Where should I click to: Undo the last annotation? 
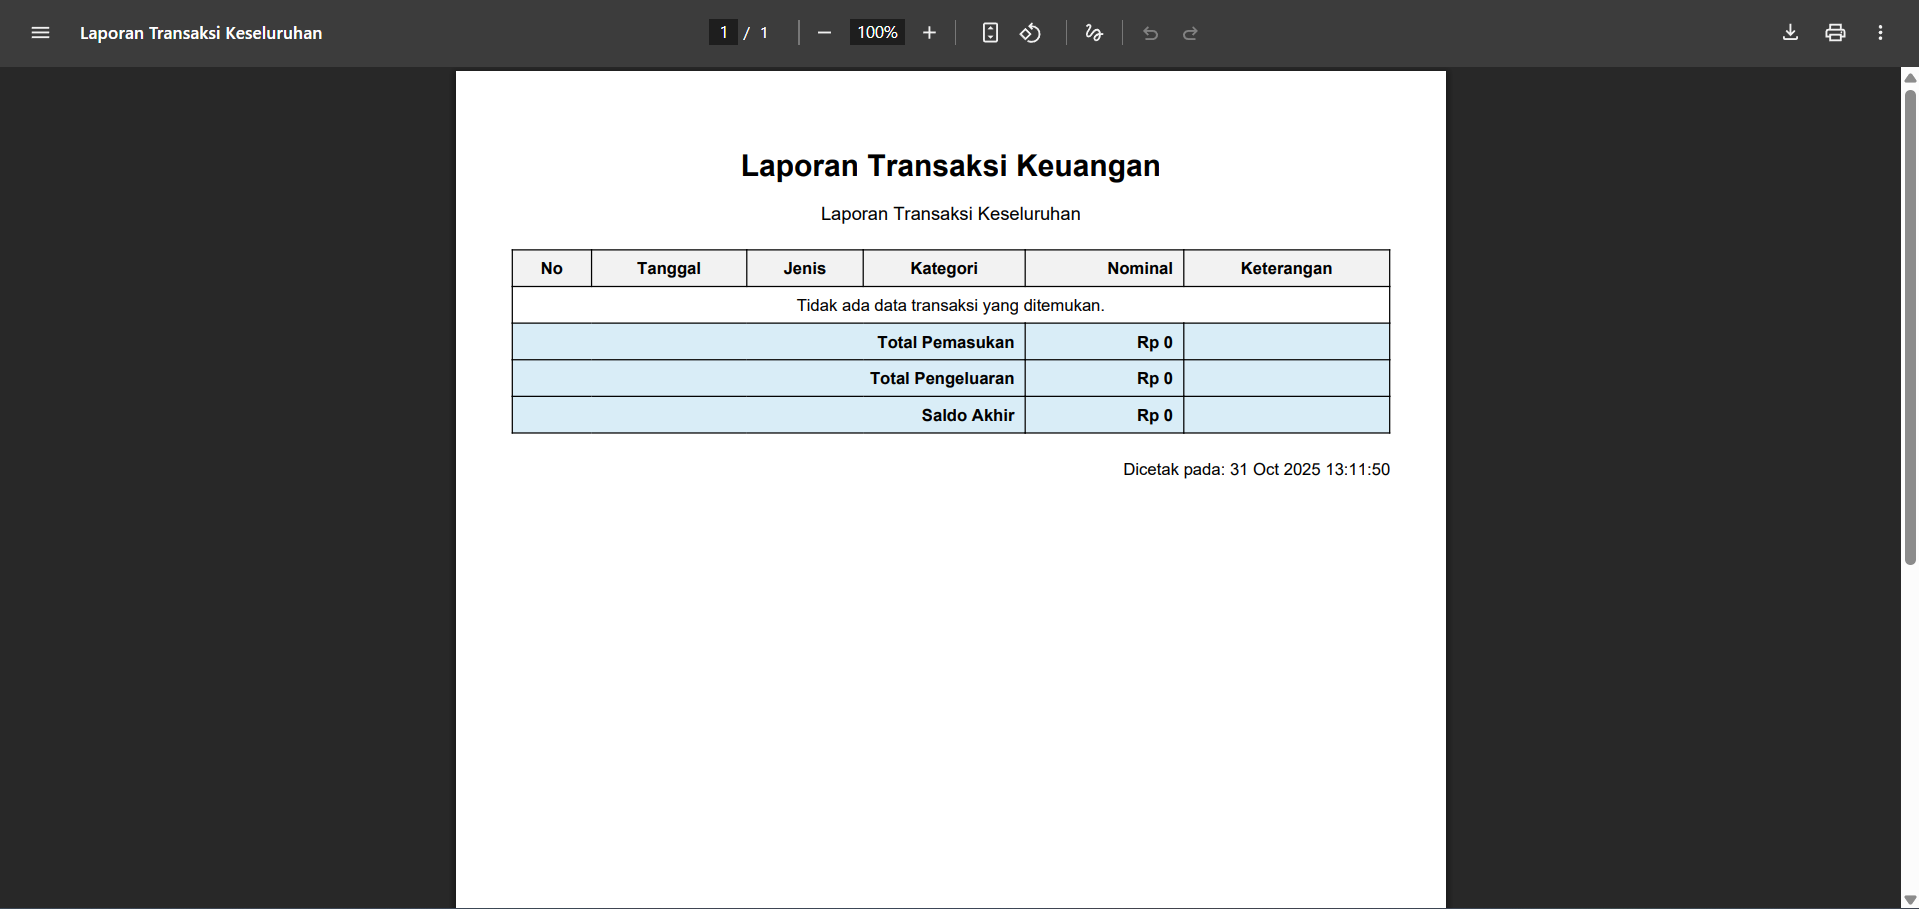(1150, 33)
